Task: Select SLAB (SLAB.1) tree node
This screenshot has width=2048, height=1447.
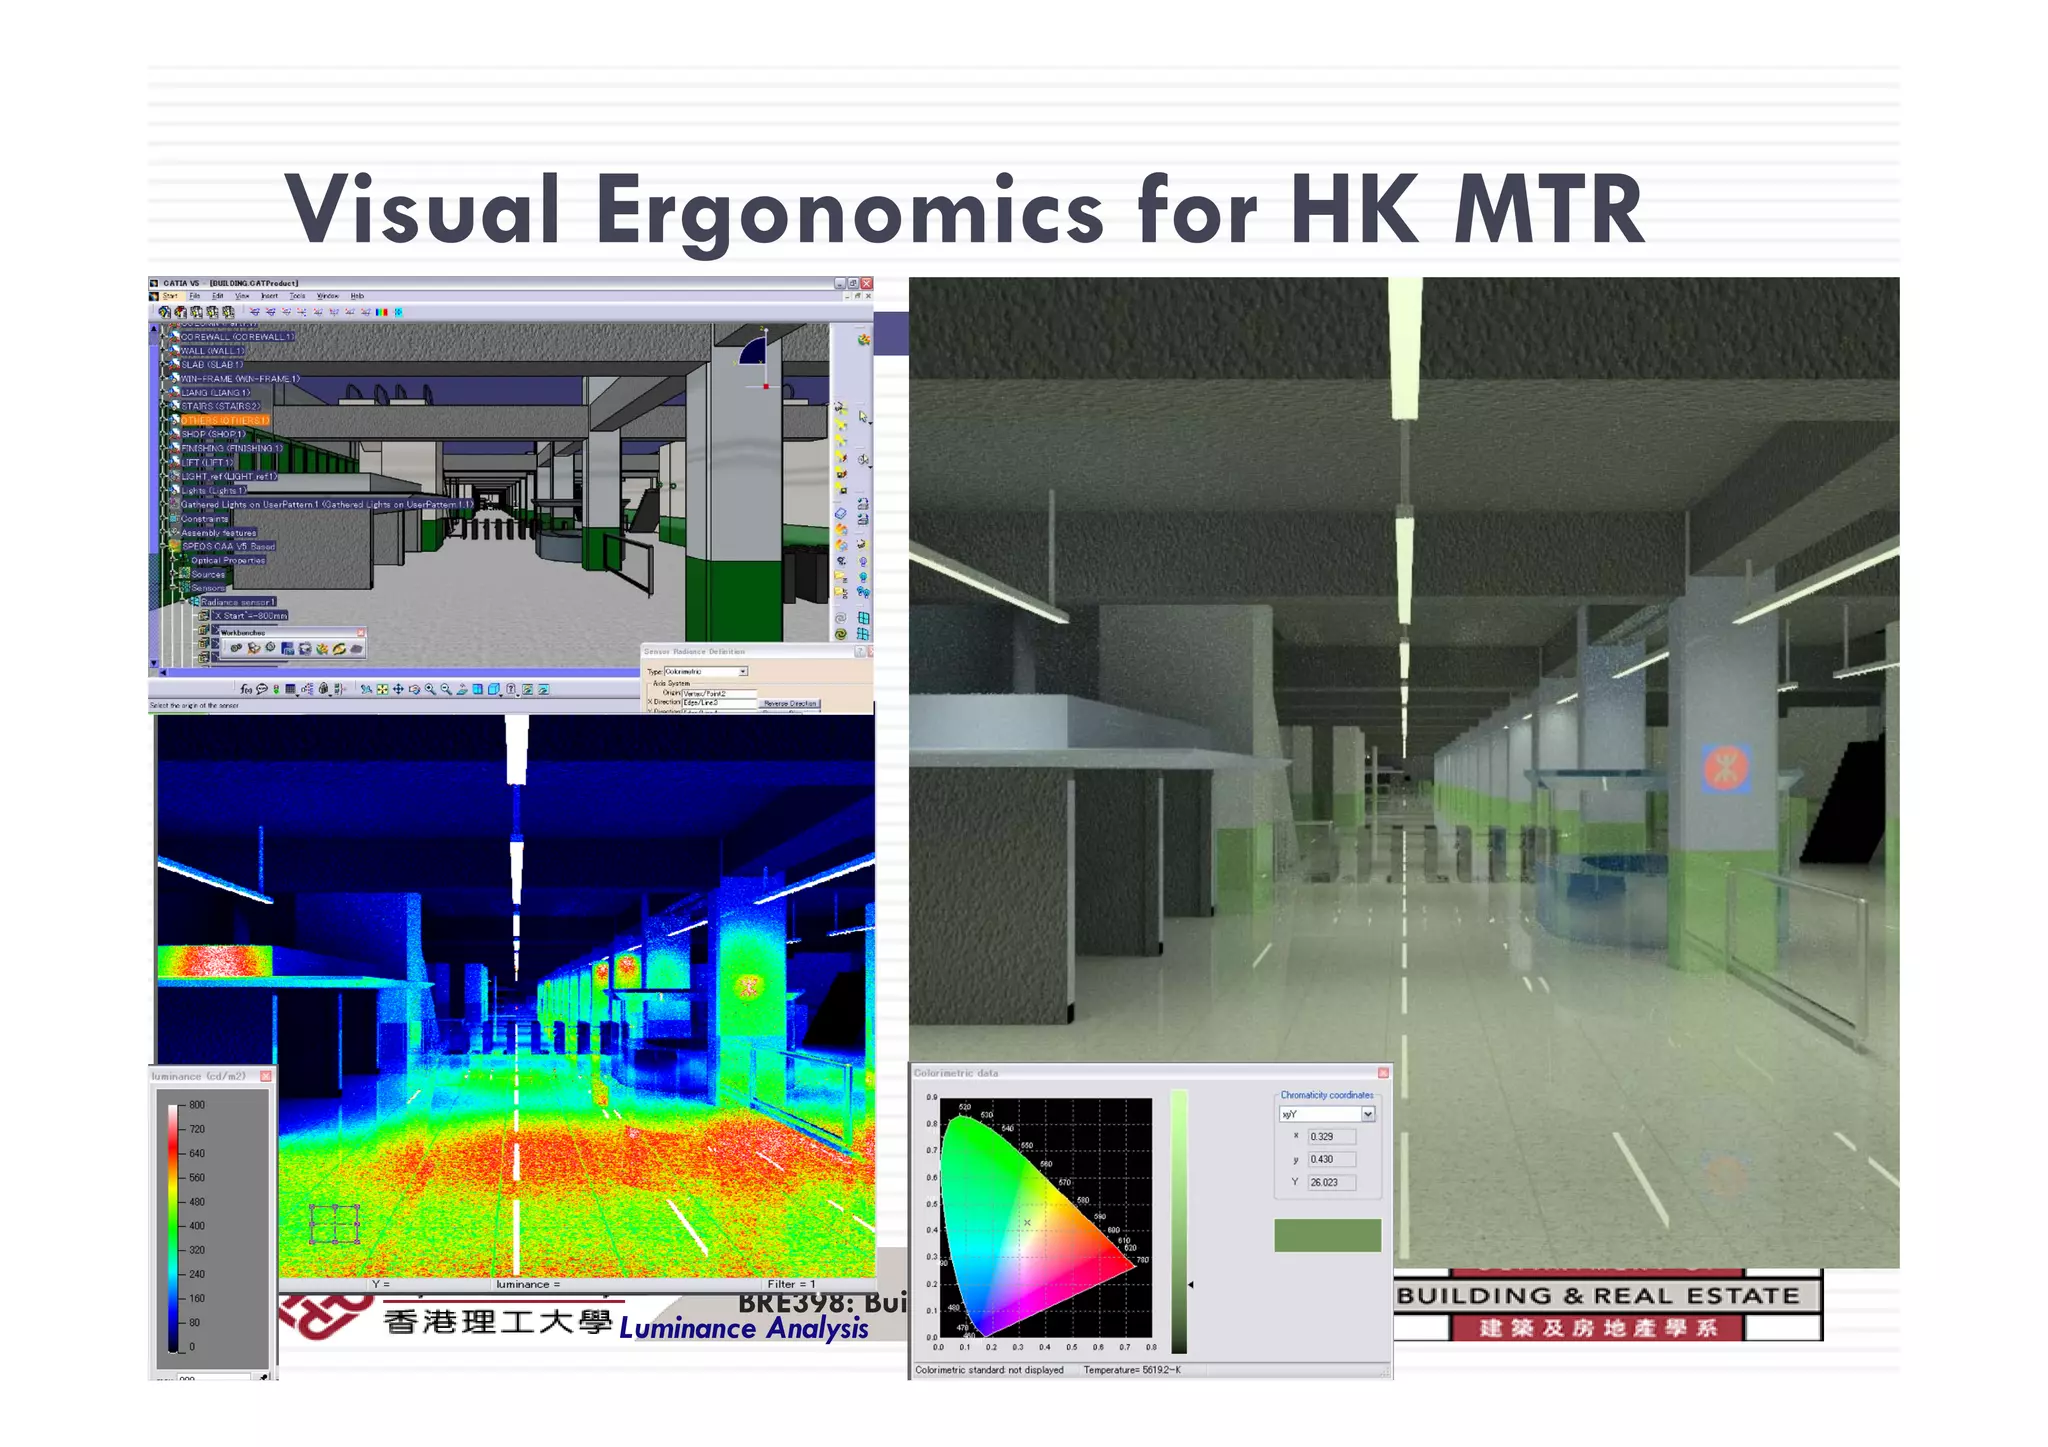Action: [211, 365]
